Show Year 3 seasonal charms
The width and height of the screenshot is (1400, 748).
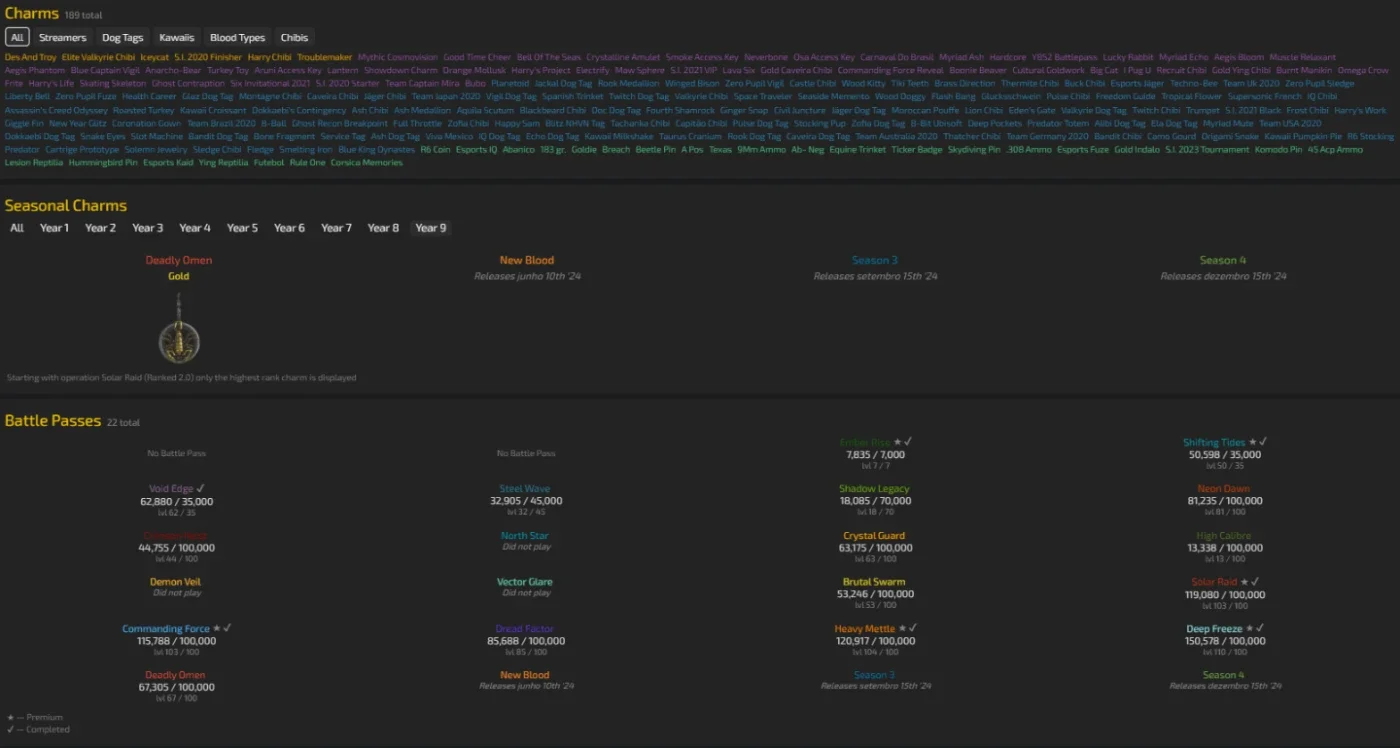pyautogui.click(x=147, y=228)
